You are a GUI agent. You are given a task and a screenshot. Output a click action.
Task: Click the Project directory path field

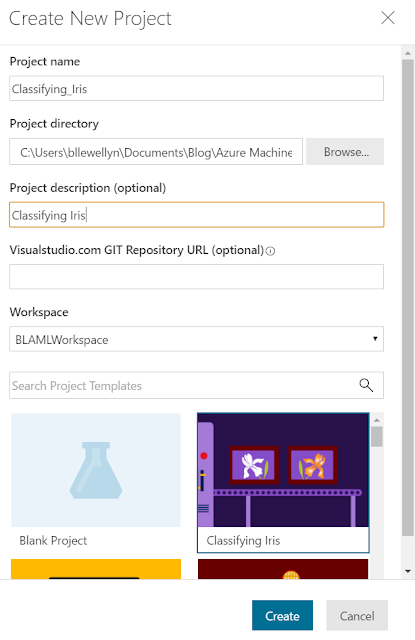point(156,152)
